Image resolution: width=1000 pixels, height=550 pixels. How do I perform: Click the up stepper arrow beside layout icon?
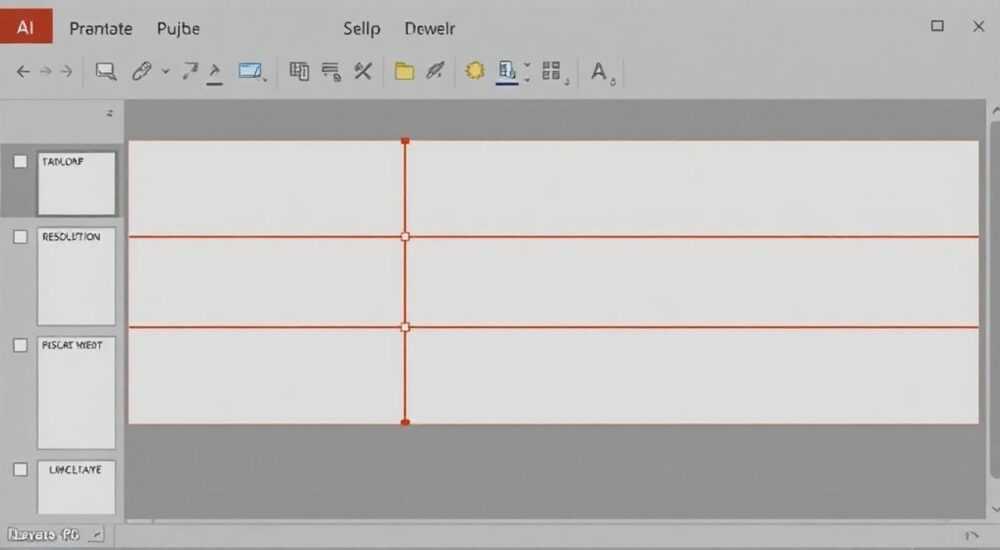tap(527, 65)
